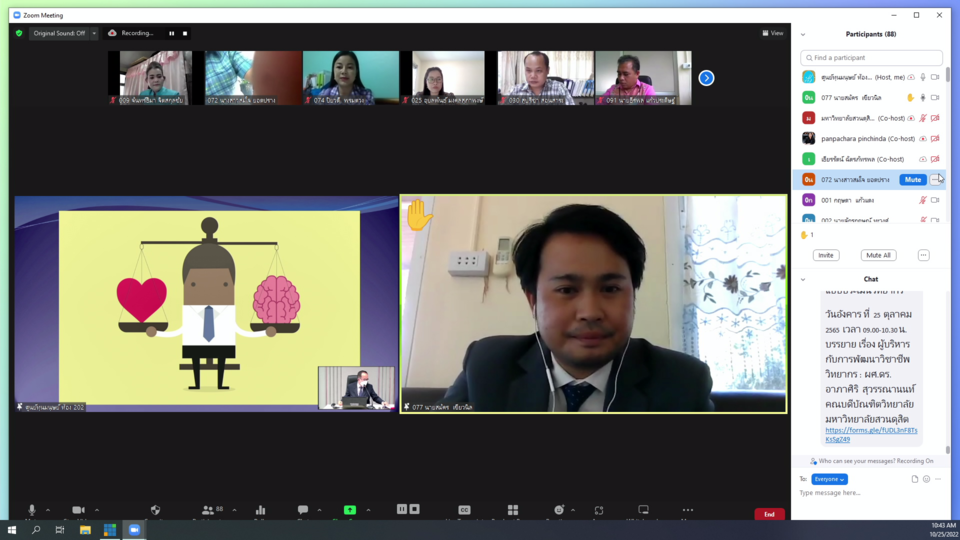
Task: Select thumbnail of participant 091
Action: click(643, 78)
